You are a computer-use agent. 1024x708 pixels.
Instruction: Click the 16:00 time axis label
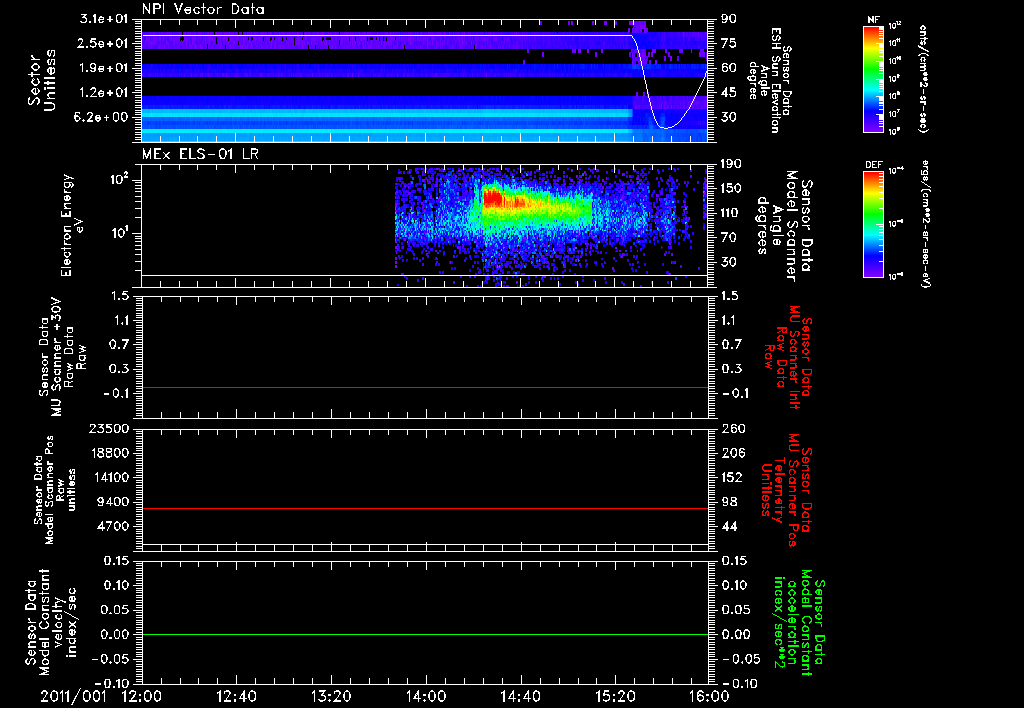(709, 697)
